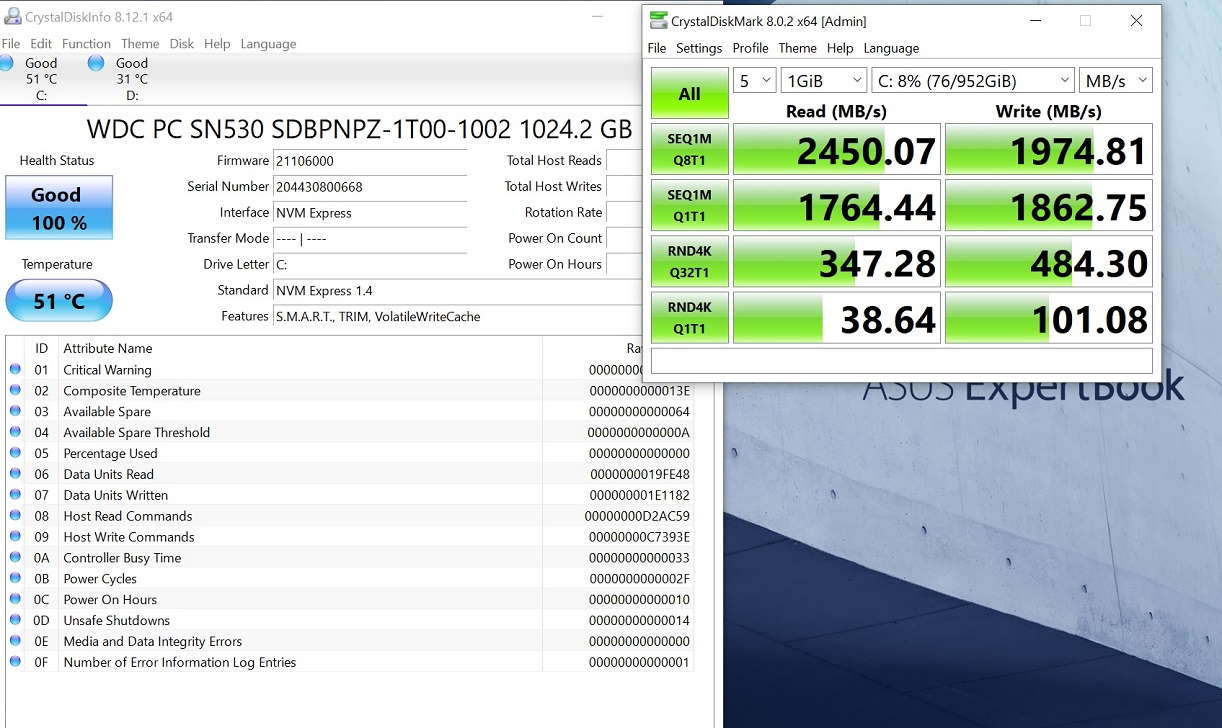Viewport: 1222px width, 728px height.
Task: Click the CrystalDiskInfo title bar app icon
Action: [x=13, y=16]
